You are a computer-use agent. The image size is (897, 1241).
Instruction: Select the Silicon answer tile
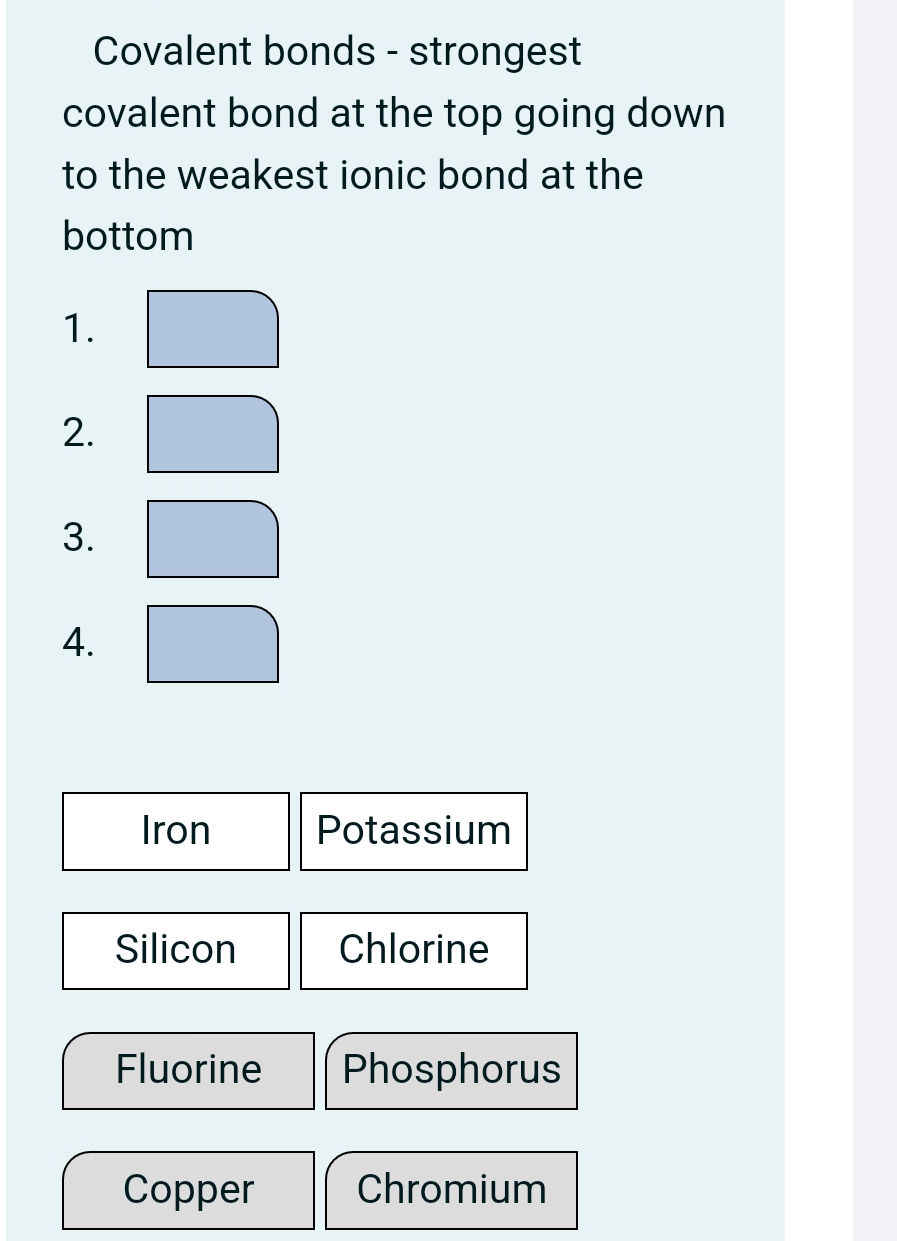(175, 949)
